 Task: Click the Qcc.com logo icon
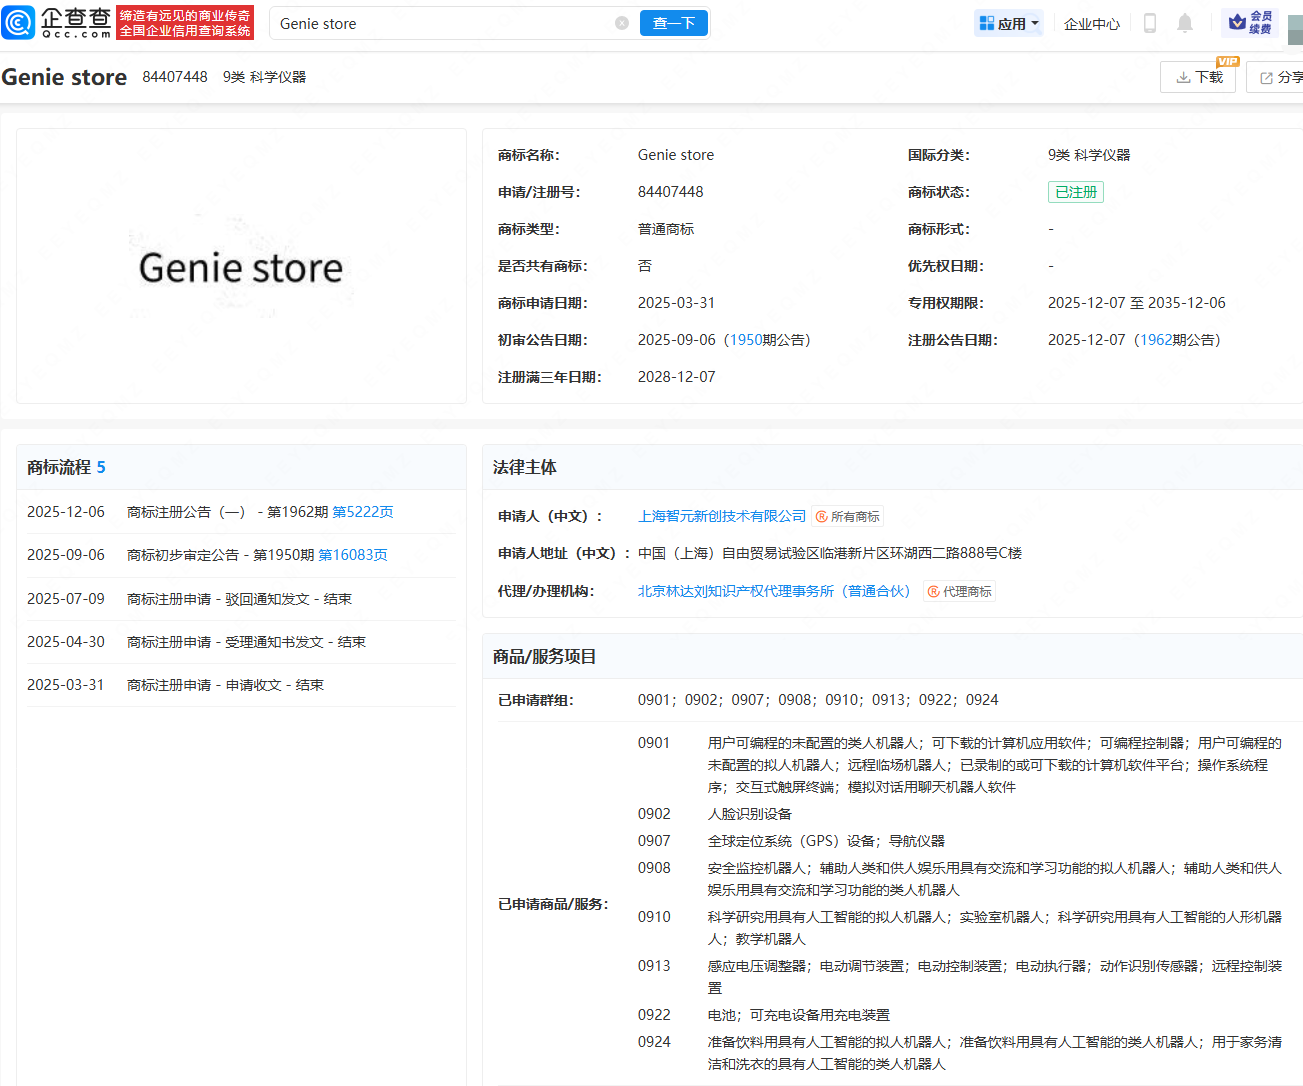[x=19, y=23]
